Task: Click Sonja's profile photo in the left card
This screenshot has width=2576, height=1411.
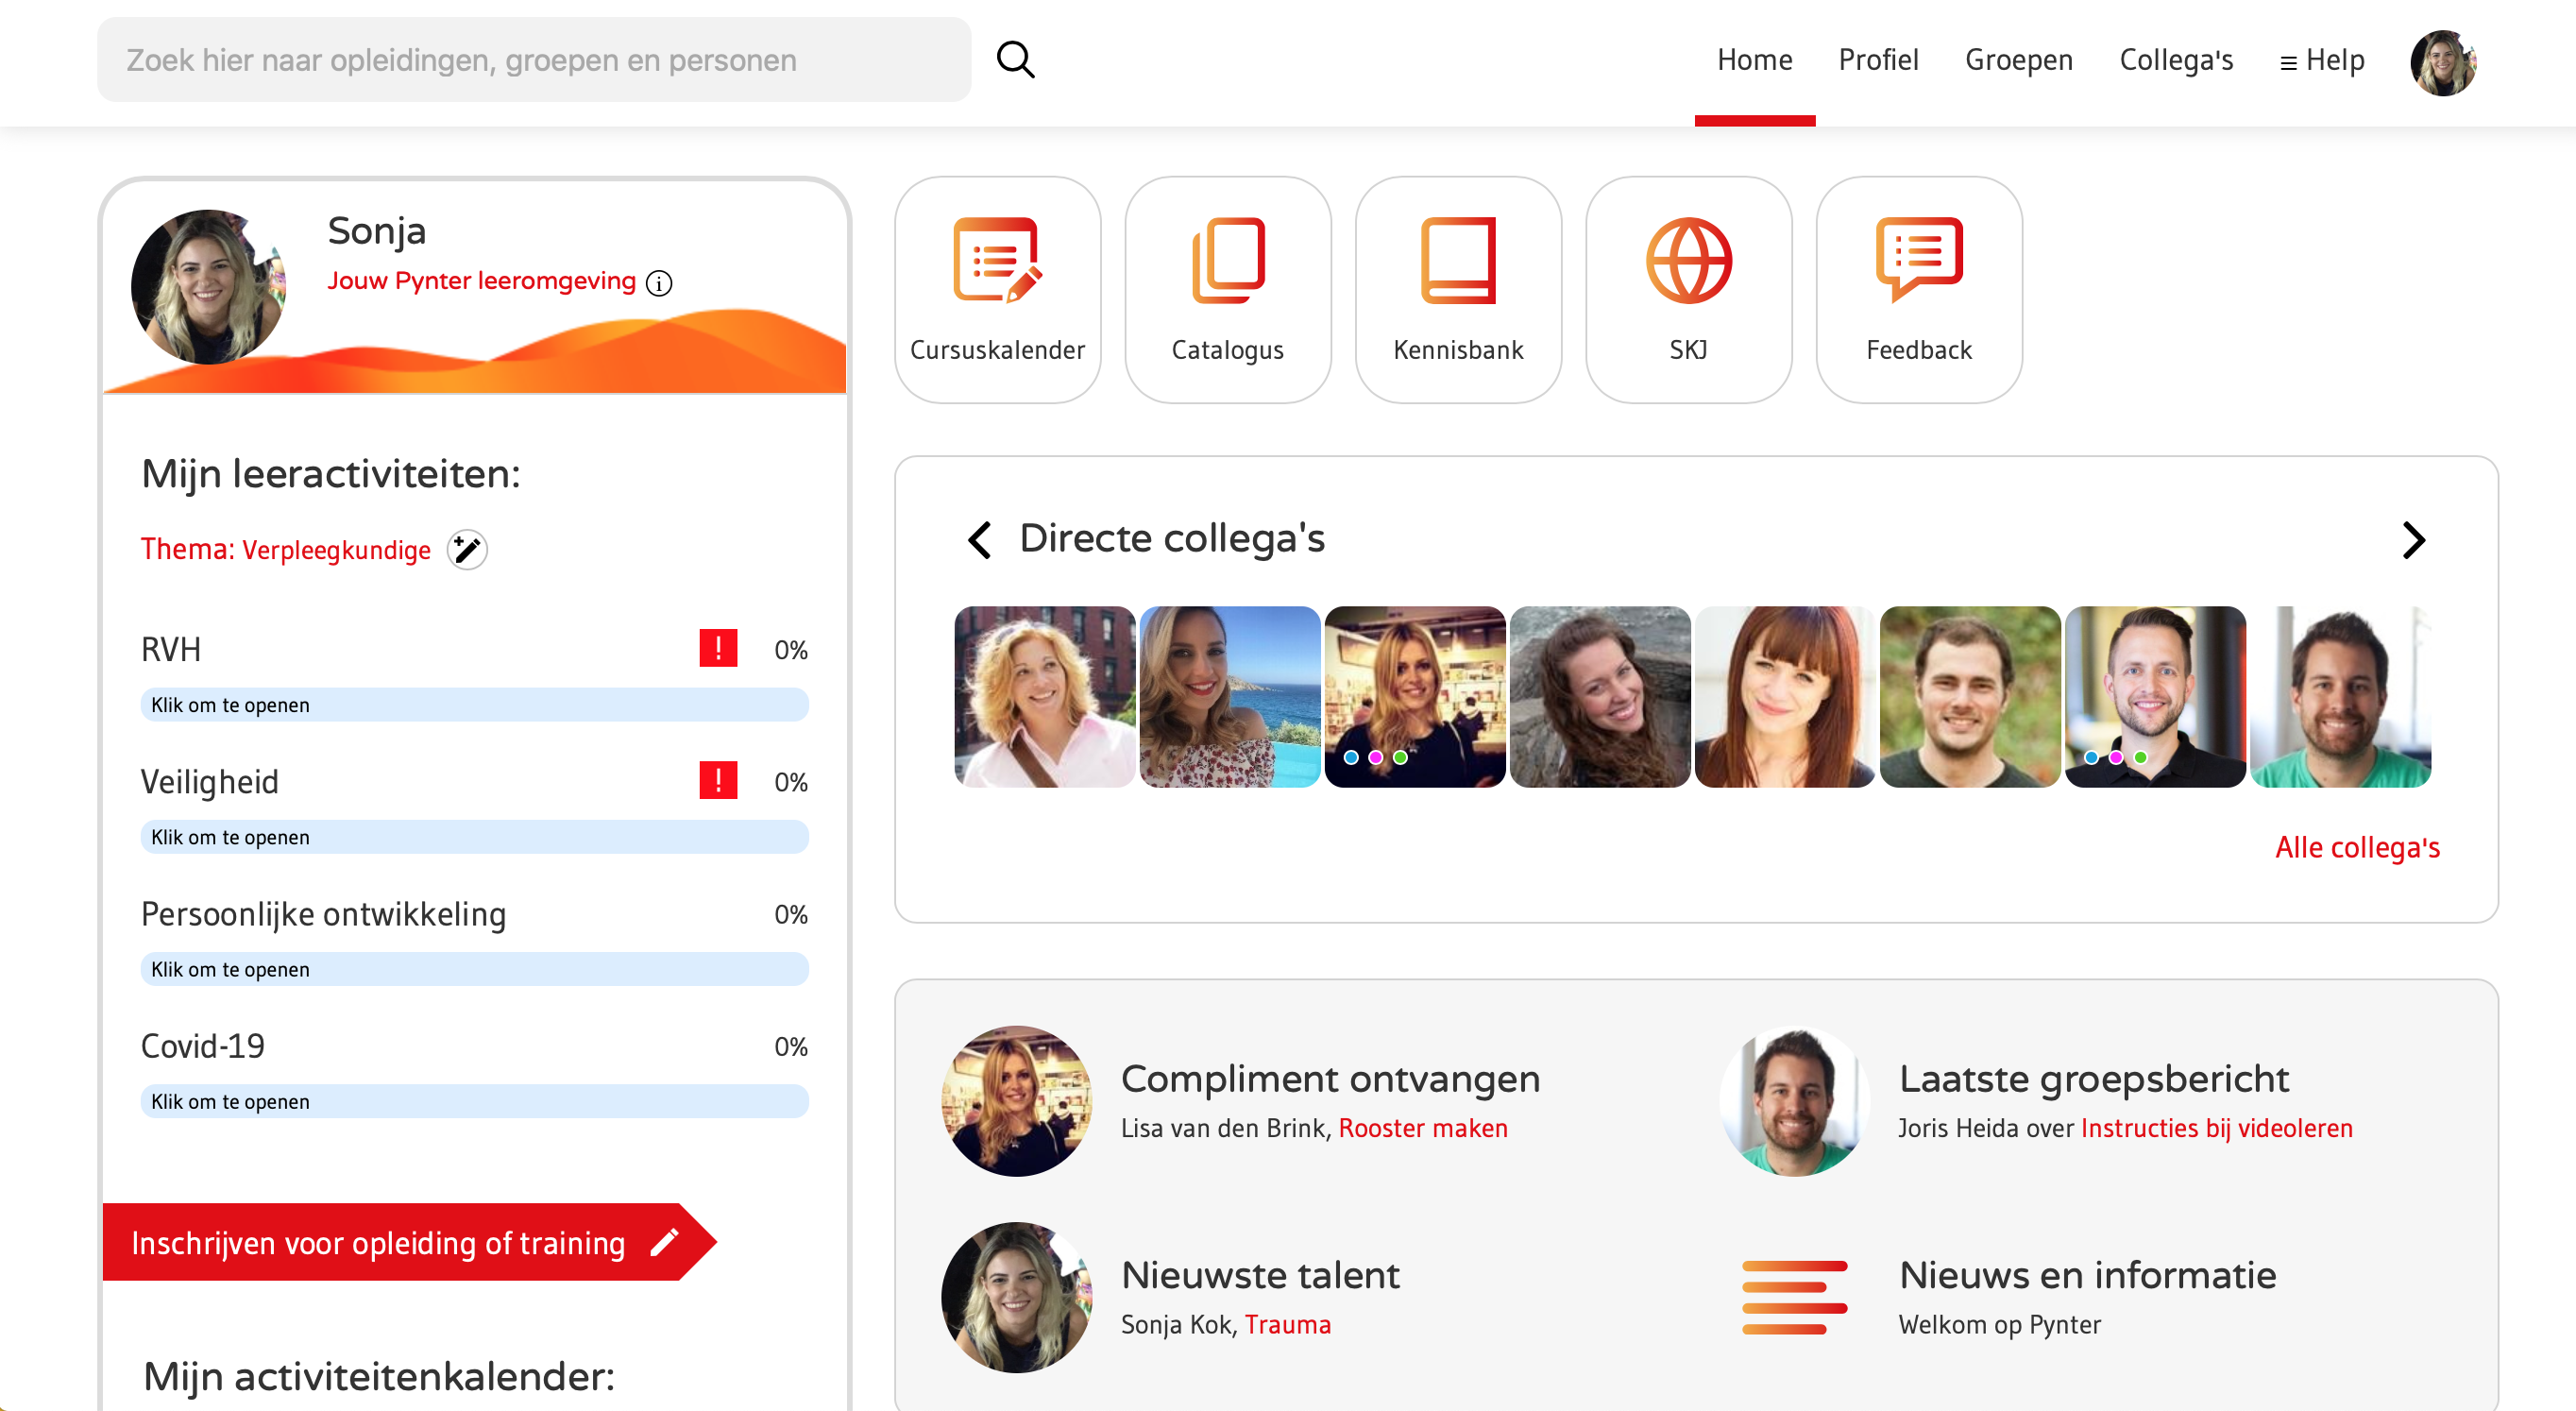Action: tap(208, 287)
